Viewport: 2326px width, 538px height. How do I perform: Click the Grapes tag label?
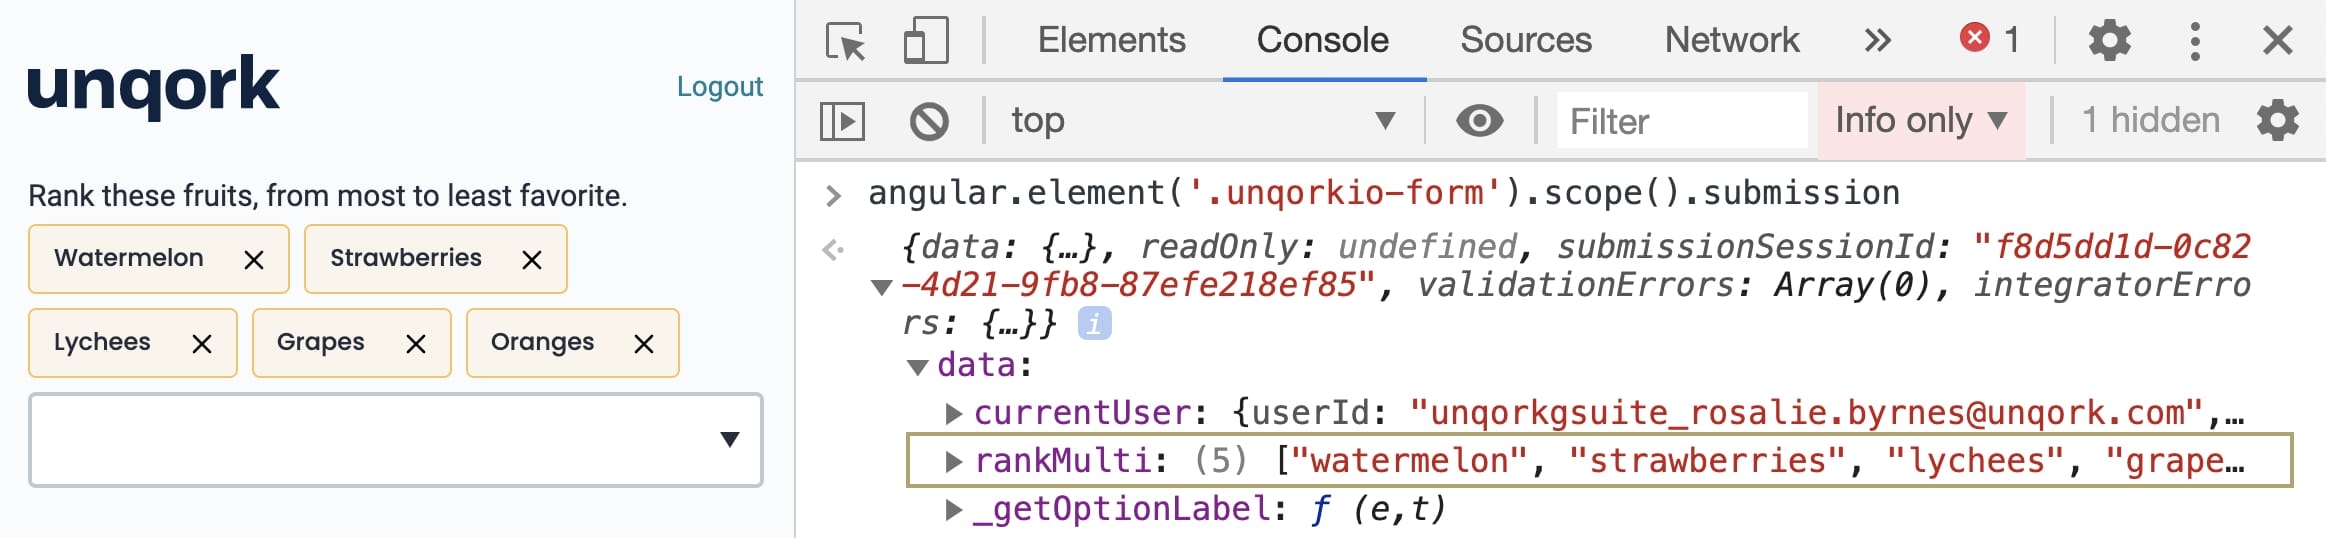point(320,342)
